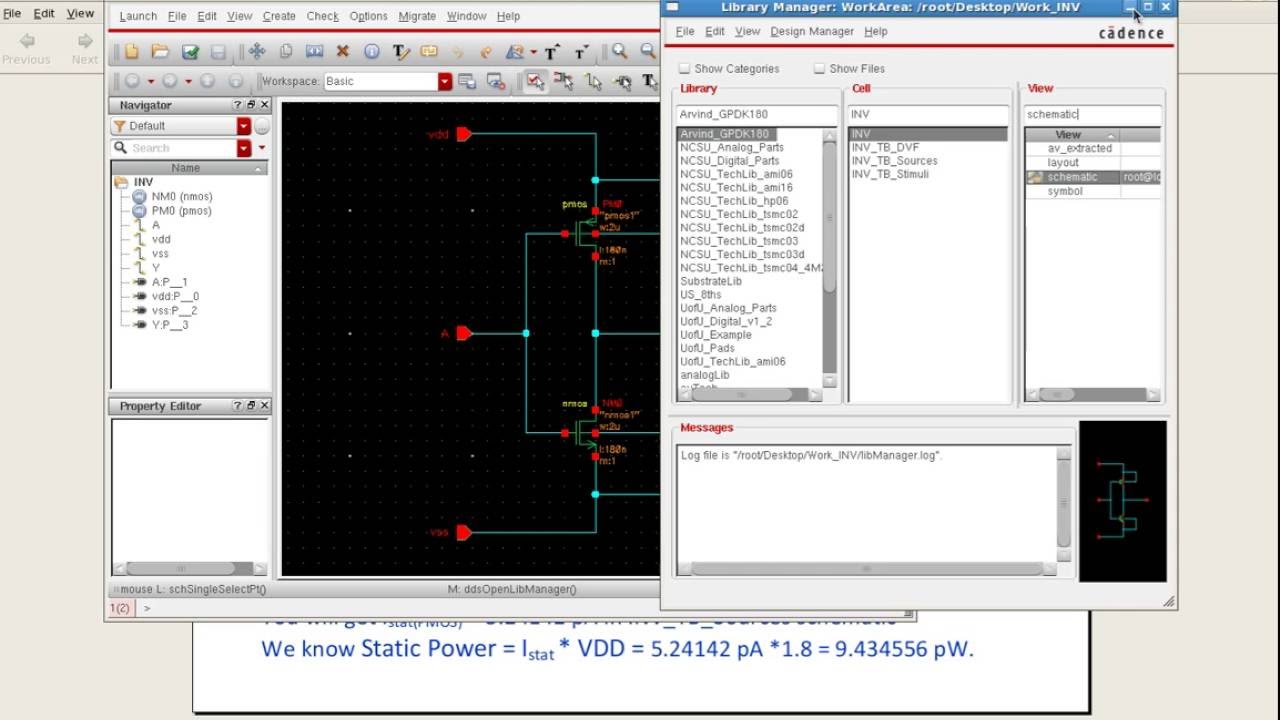Viewport: 1280px width, 720px height.
Task: Select NM0 (nmos) in Navigator tree
Action: (x=181, y=197)
